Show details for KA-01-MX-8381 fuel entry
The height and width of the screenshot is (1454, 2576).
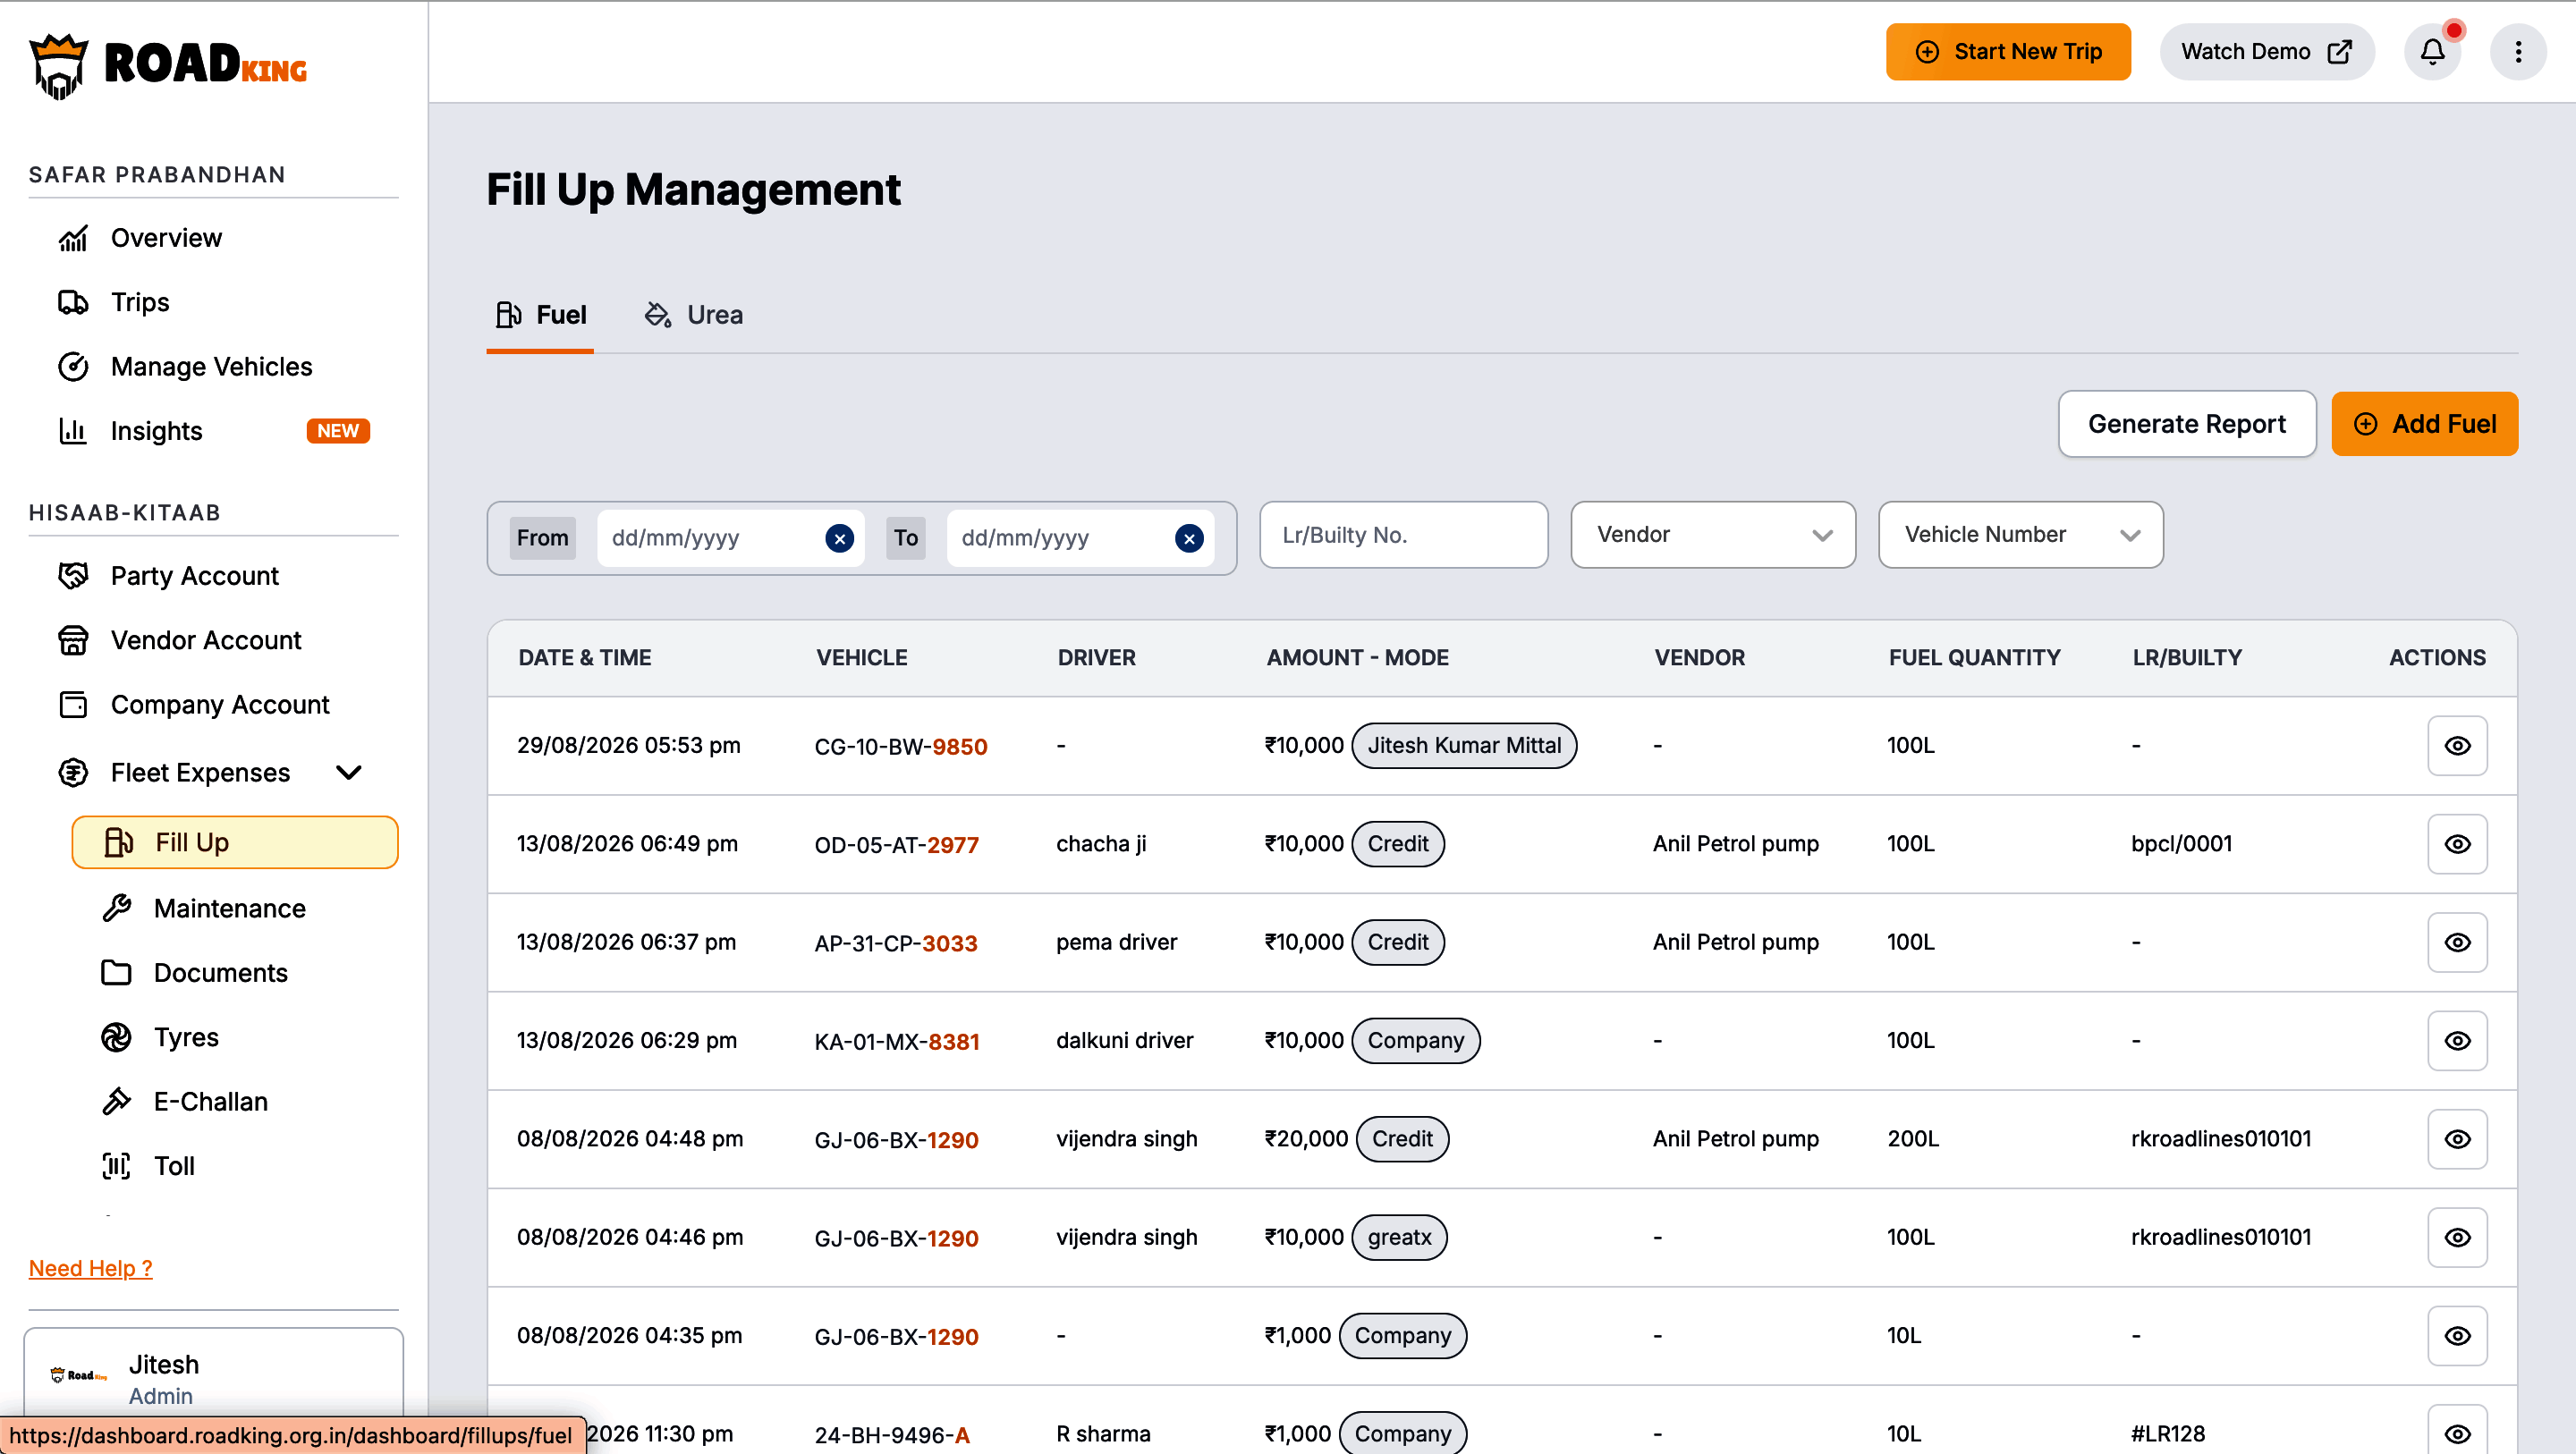click(2457, 1041)
